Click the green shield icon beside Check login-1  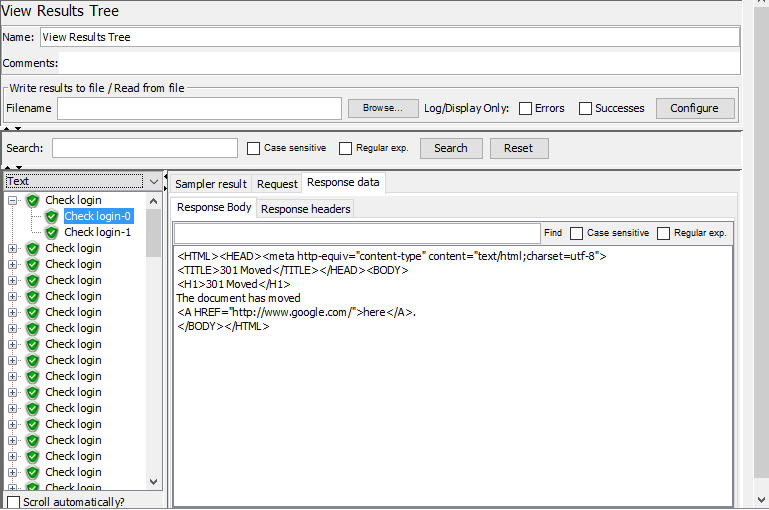coord(51,232)
